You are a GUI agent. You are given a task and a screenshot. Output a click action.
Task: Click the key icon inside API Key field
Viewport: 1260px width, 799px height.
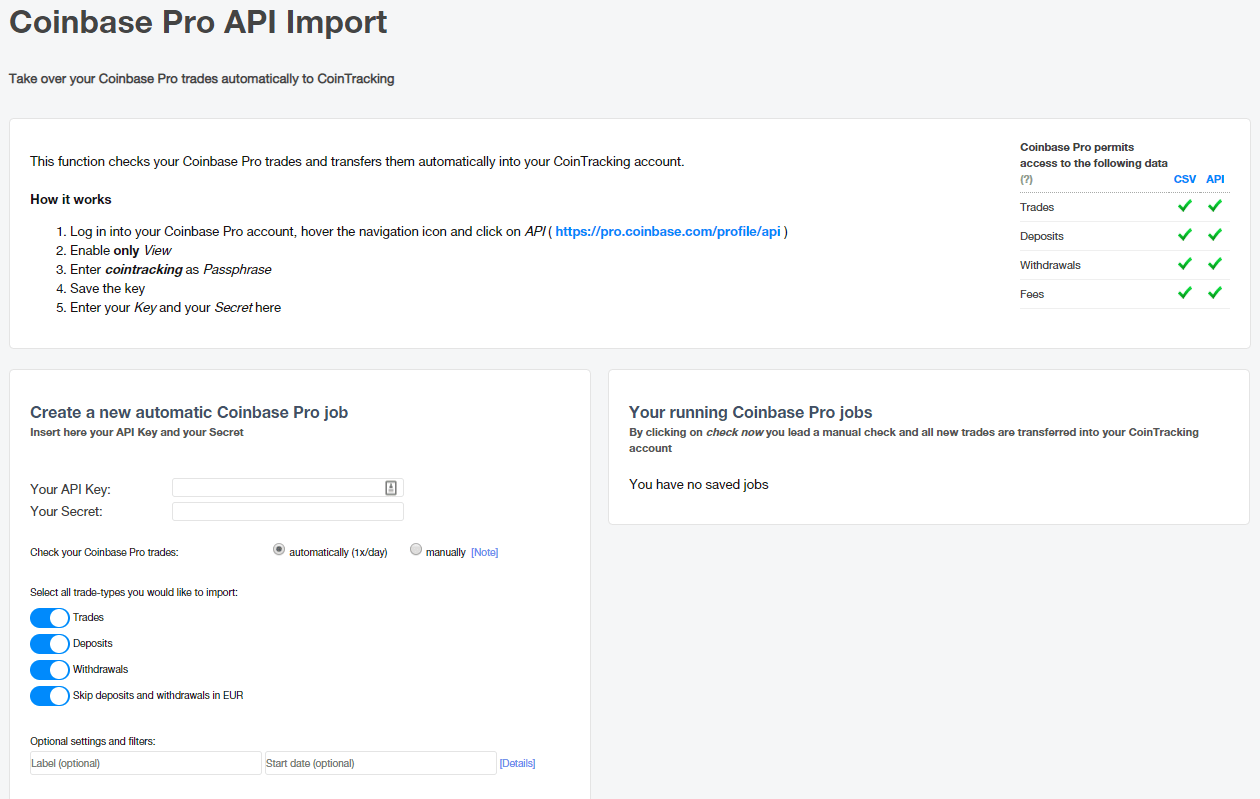pyautogui.click(x=391, y=488)
